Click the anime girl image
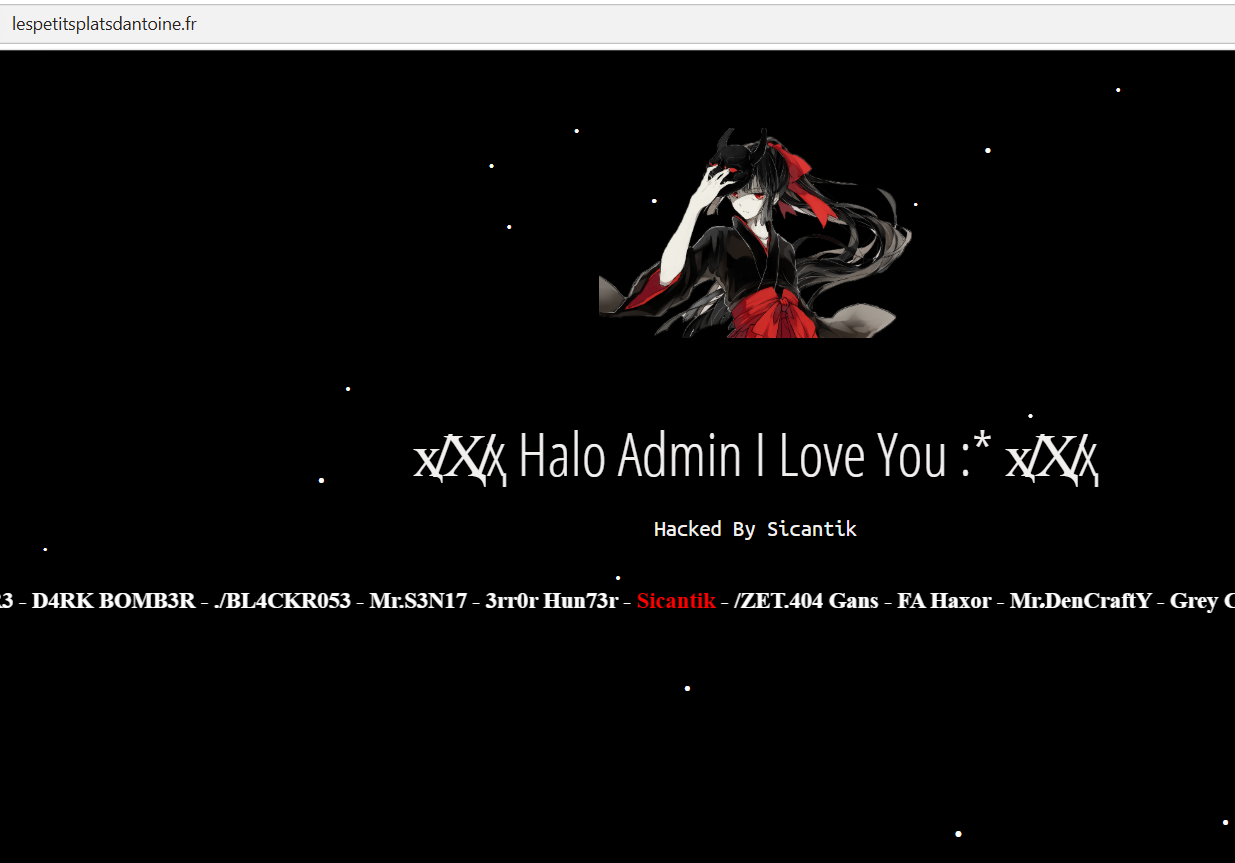The width and height of the screenshot is (1235, 863). pos(755,232)
